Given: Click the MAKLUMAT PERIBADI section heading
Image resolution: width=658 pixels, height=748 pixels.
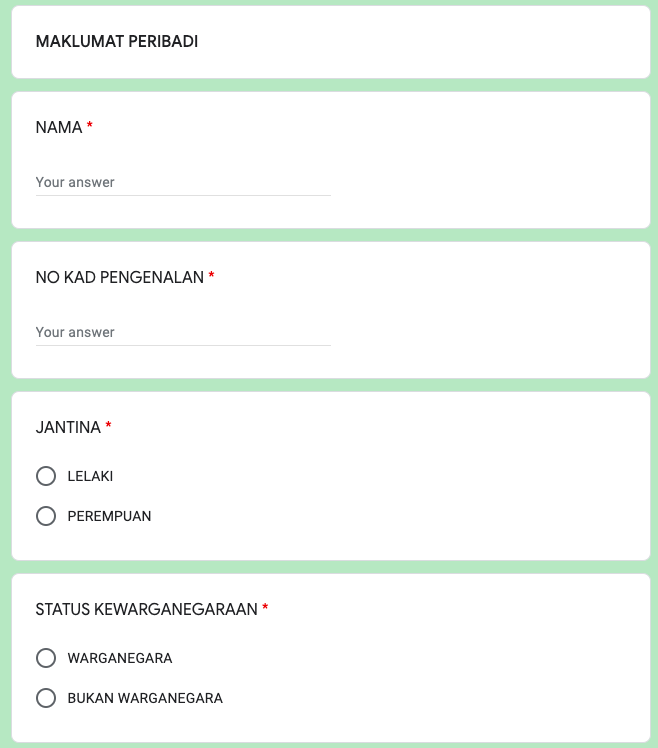Looking at the screenshot, I should (x=117, y=42).
